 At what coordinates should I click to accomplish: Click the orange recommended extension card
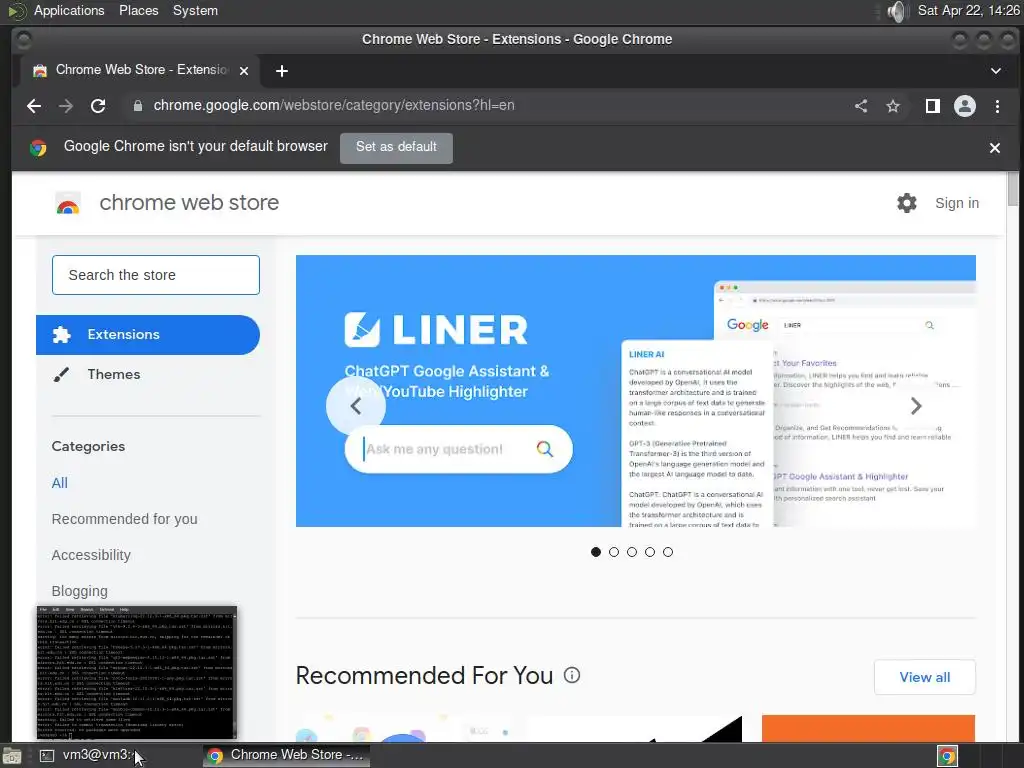868,728
